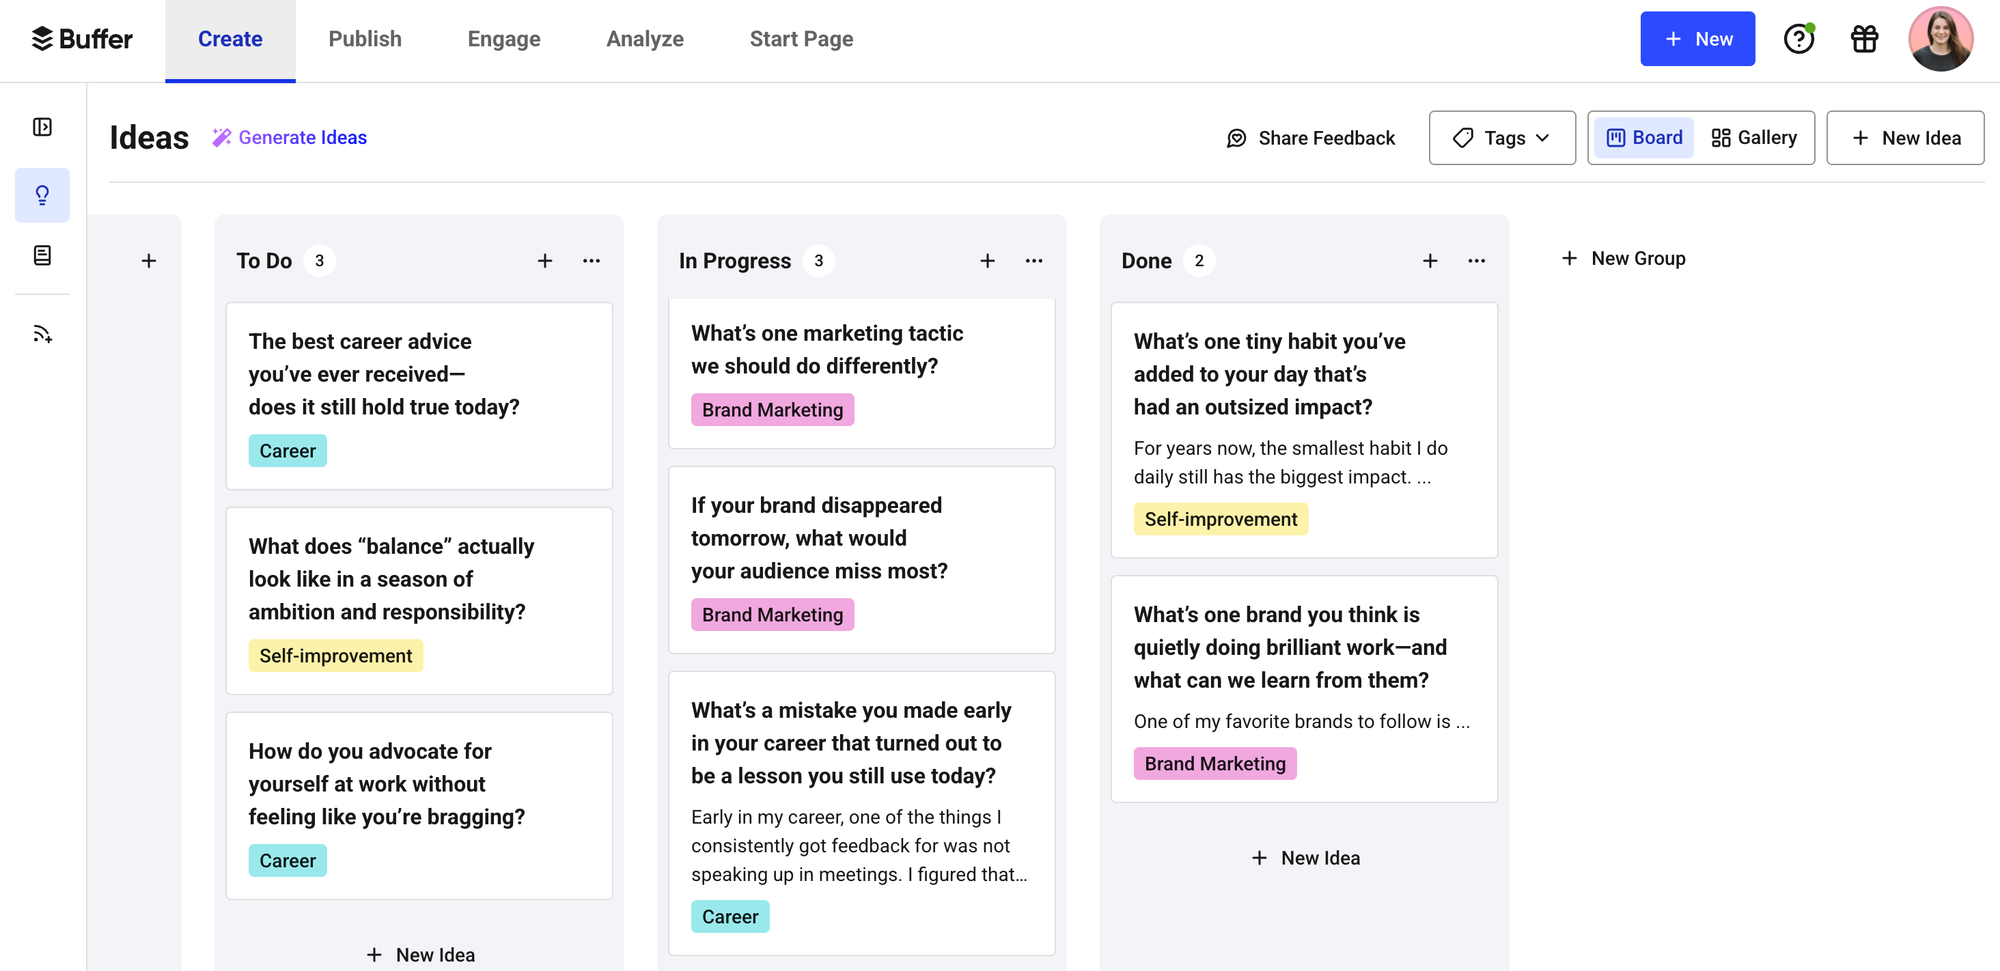Viewport: 2000px width, 971px height.
Task: Select the Ideas lightbulb sidebar icon
Action: pyautogui.click(x=42, y=195)
